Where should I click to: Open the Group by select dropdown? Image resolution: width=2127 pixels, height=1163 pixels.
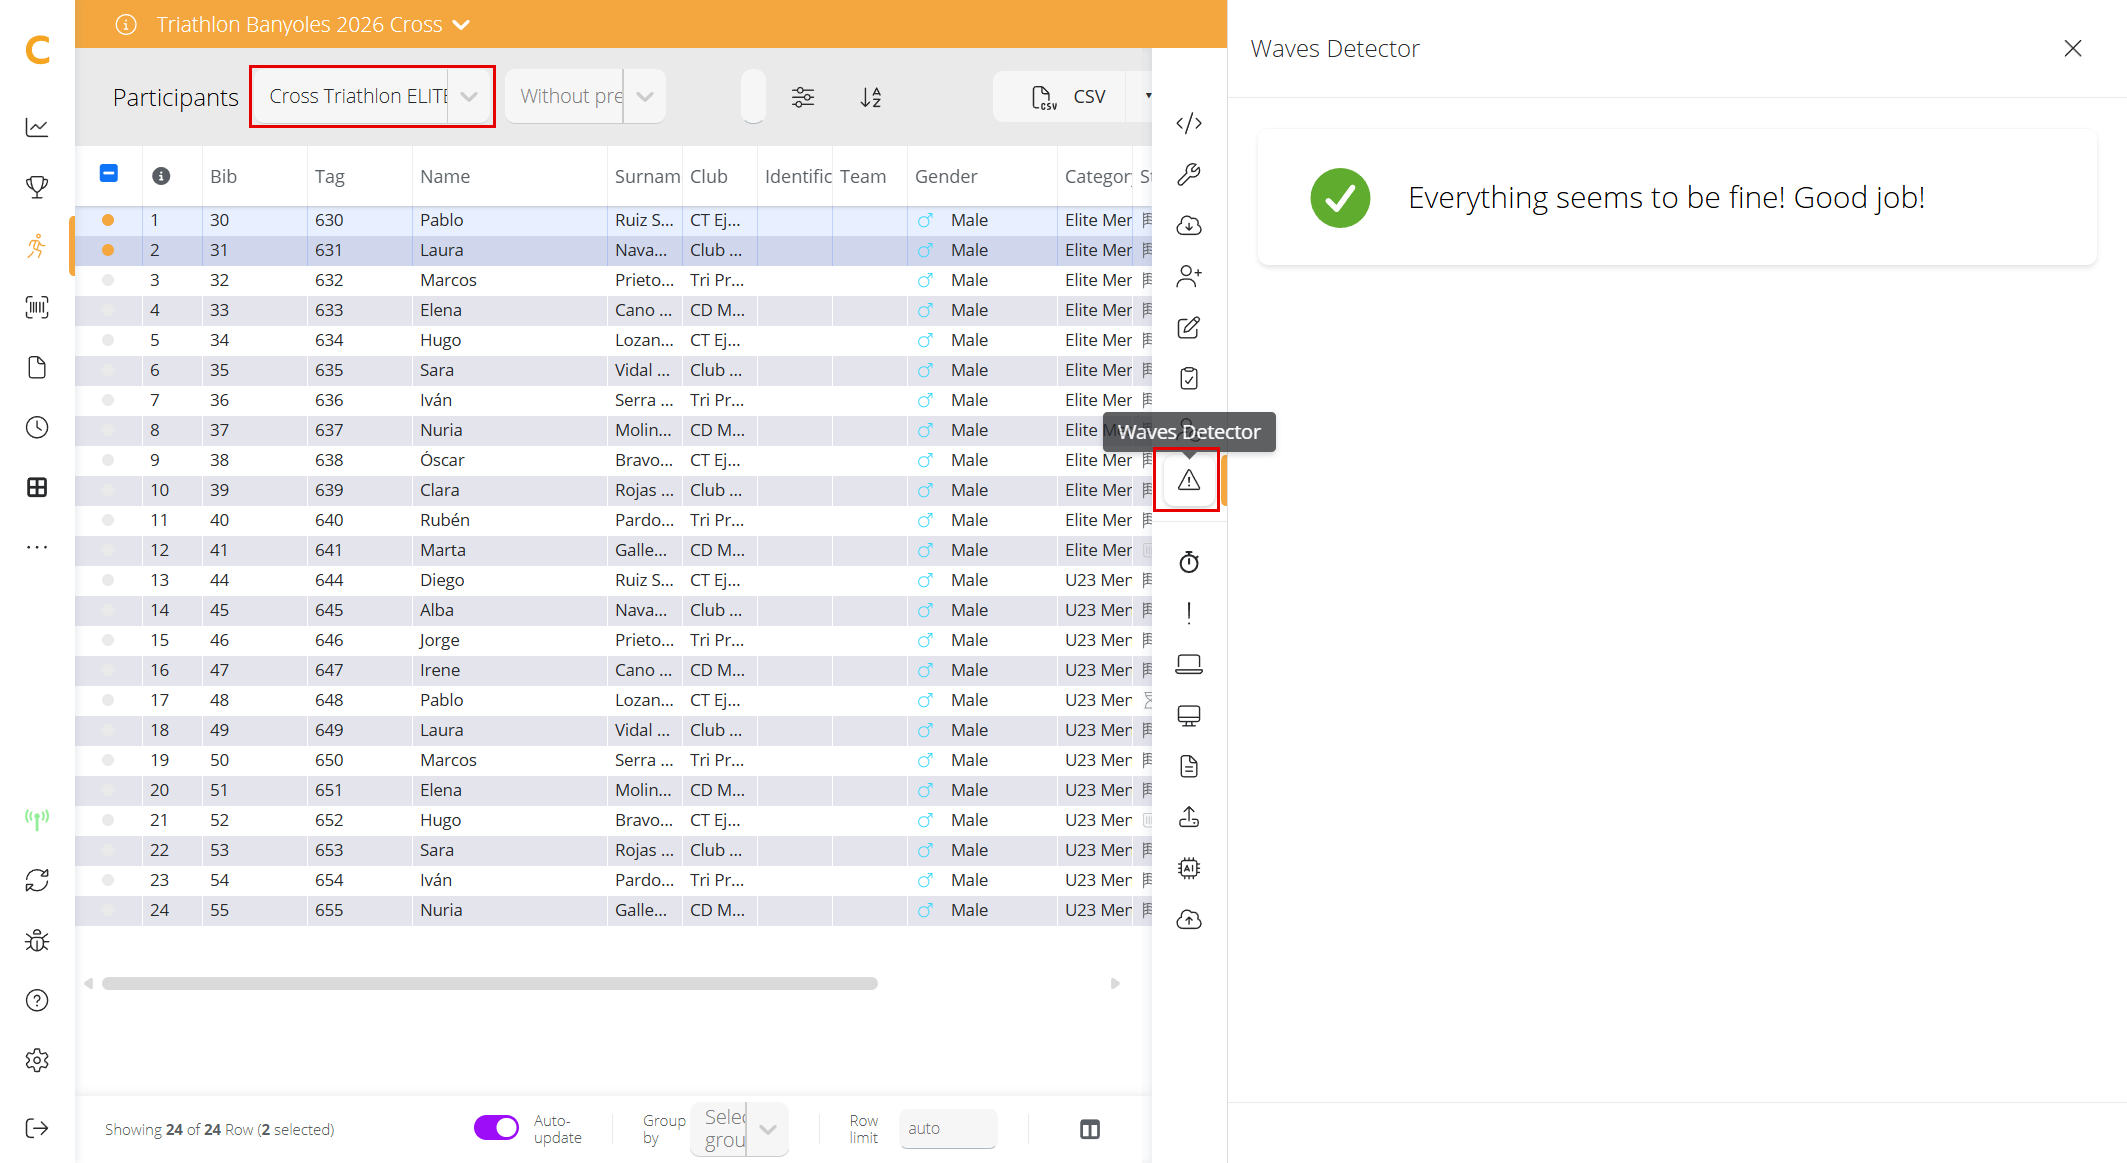[739, 1129]
